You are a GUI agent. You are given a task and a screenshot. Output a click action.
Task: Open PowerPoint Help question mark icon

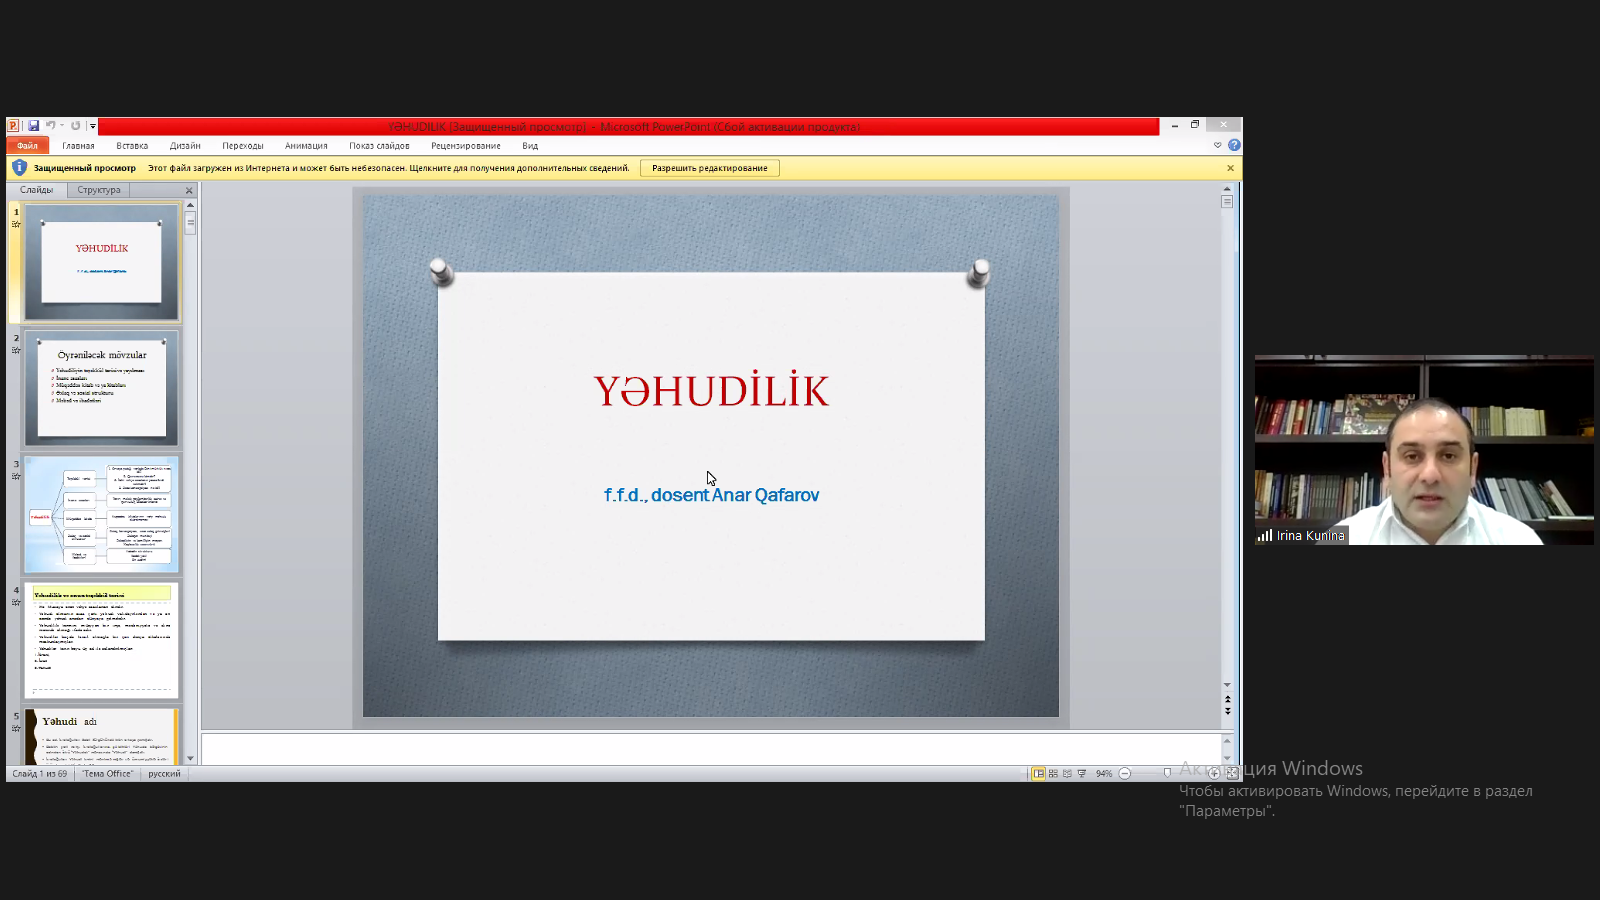point(1234,145)
